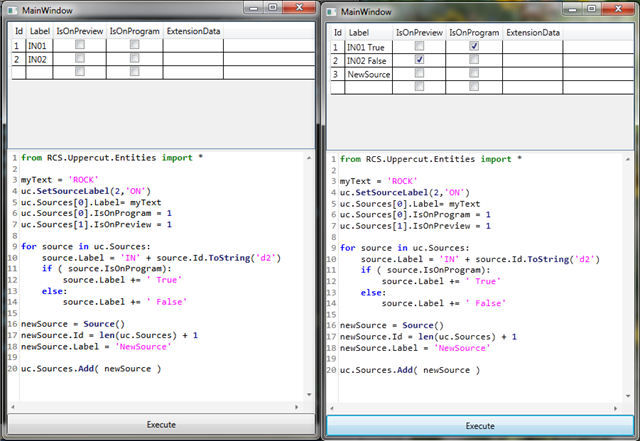Maximize the left MainWindow
Viewport: 640px width, 441px height.
(273, 8)
